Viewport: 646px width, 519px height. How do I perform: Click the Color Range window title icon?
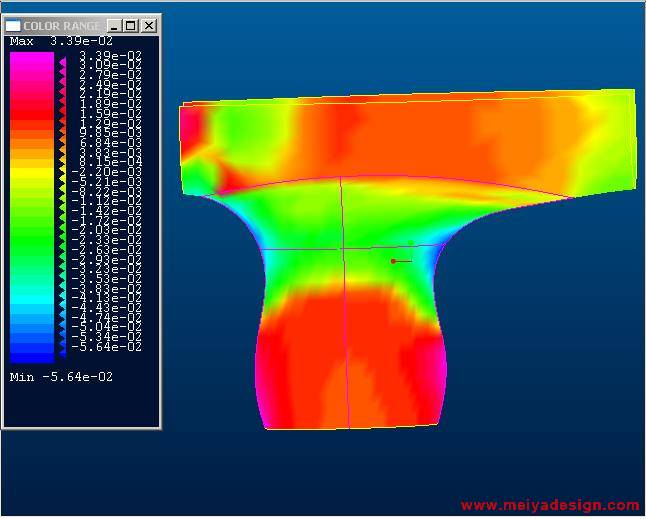point(13,26)
